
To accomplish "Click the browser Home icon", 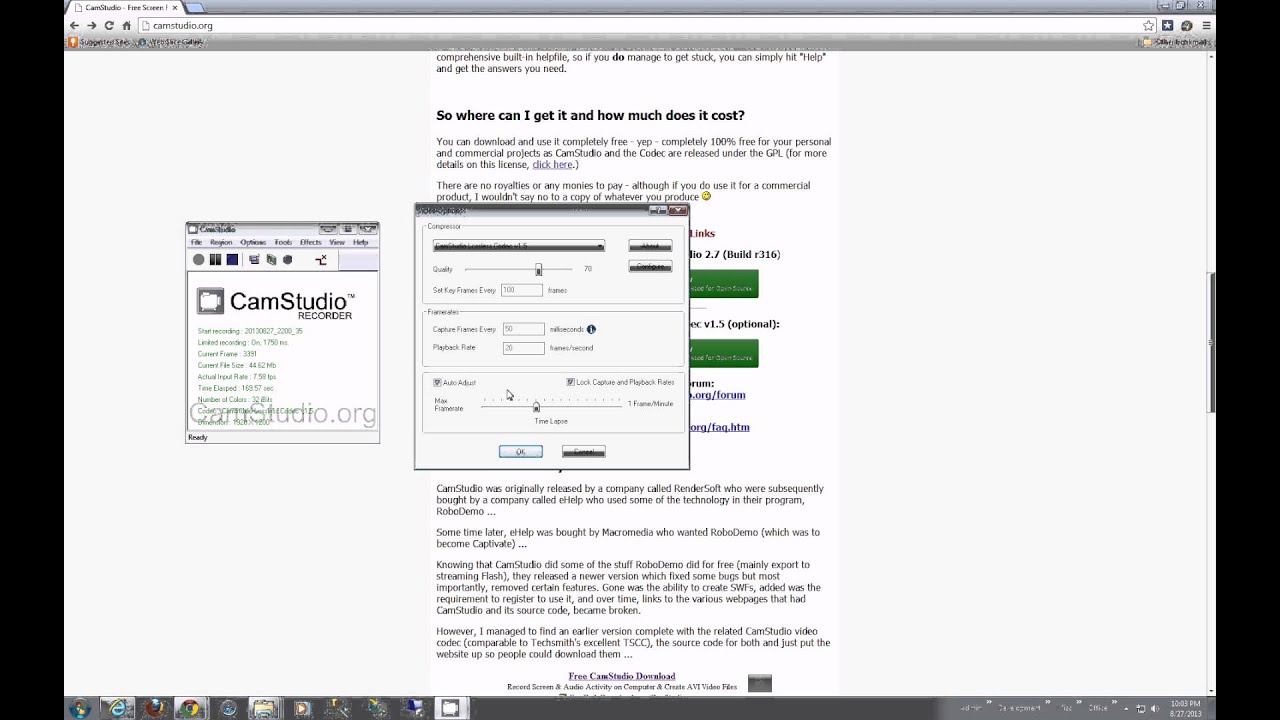I will pos(126,25).
